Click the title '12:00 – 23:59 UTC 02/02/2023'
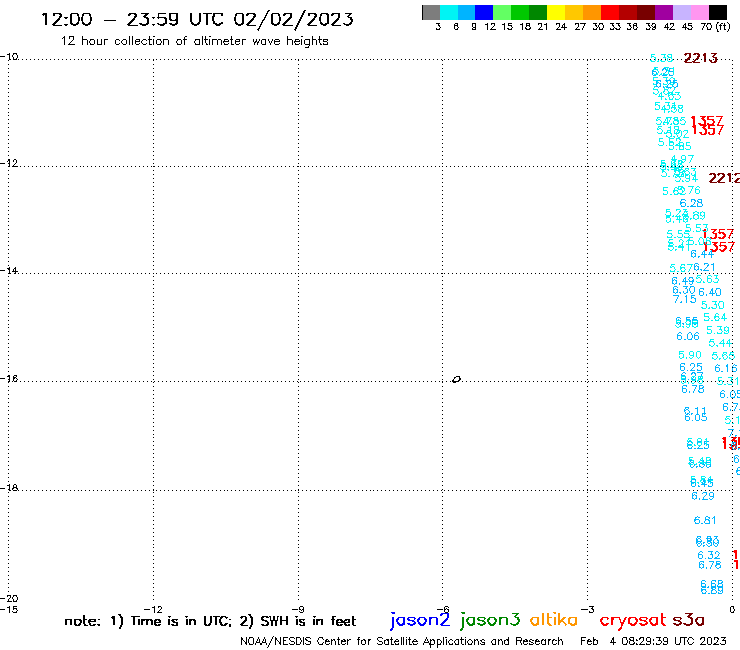Image resolution: width=740 pixels, height=650 pixels. (x=197, y=19)
